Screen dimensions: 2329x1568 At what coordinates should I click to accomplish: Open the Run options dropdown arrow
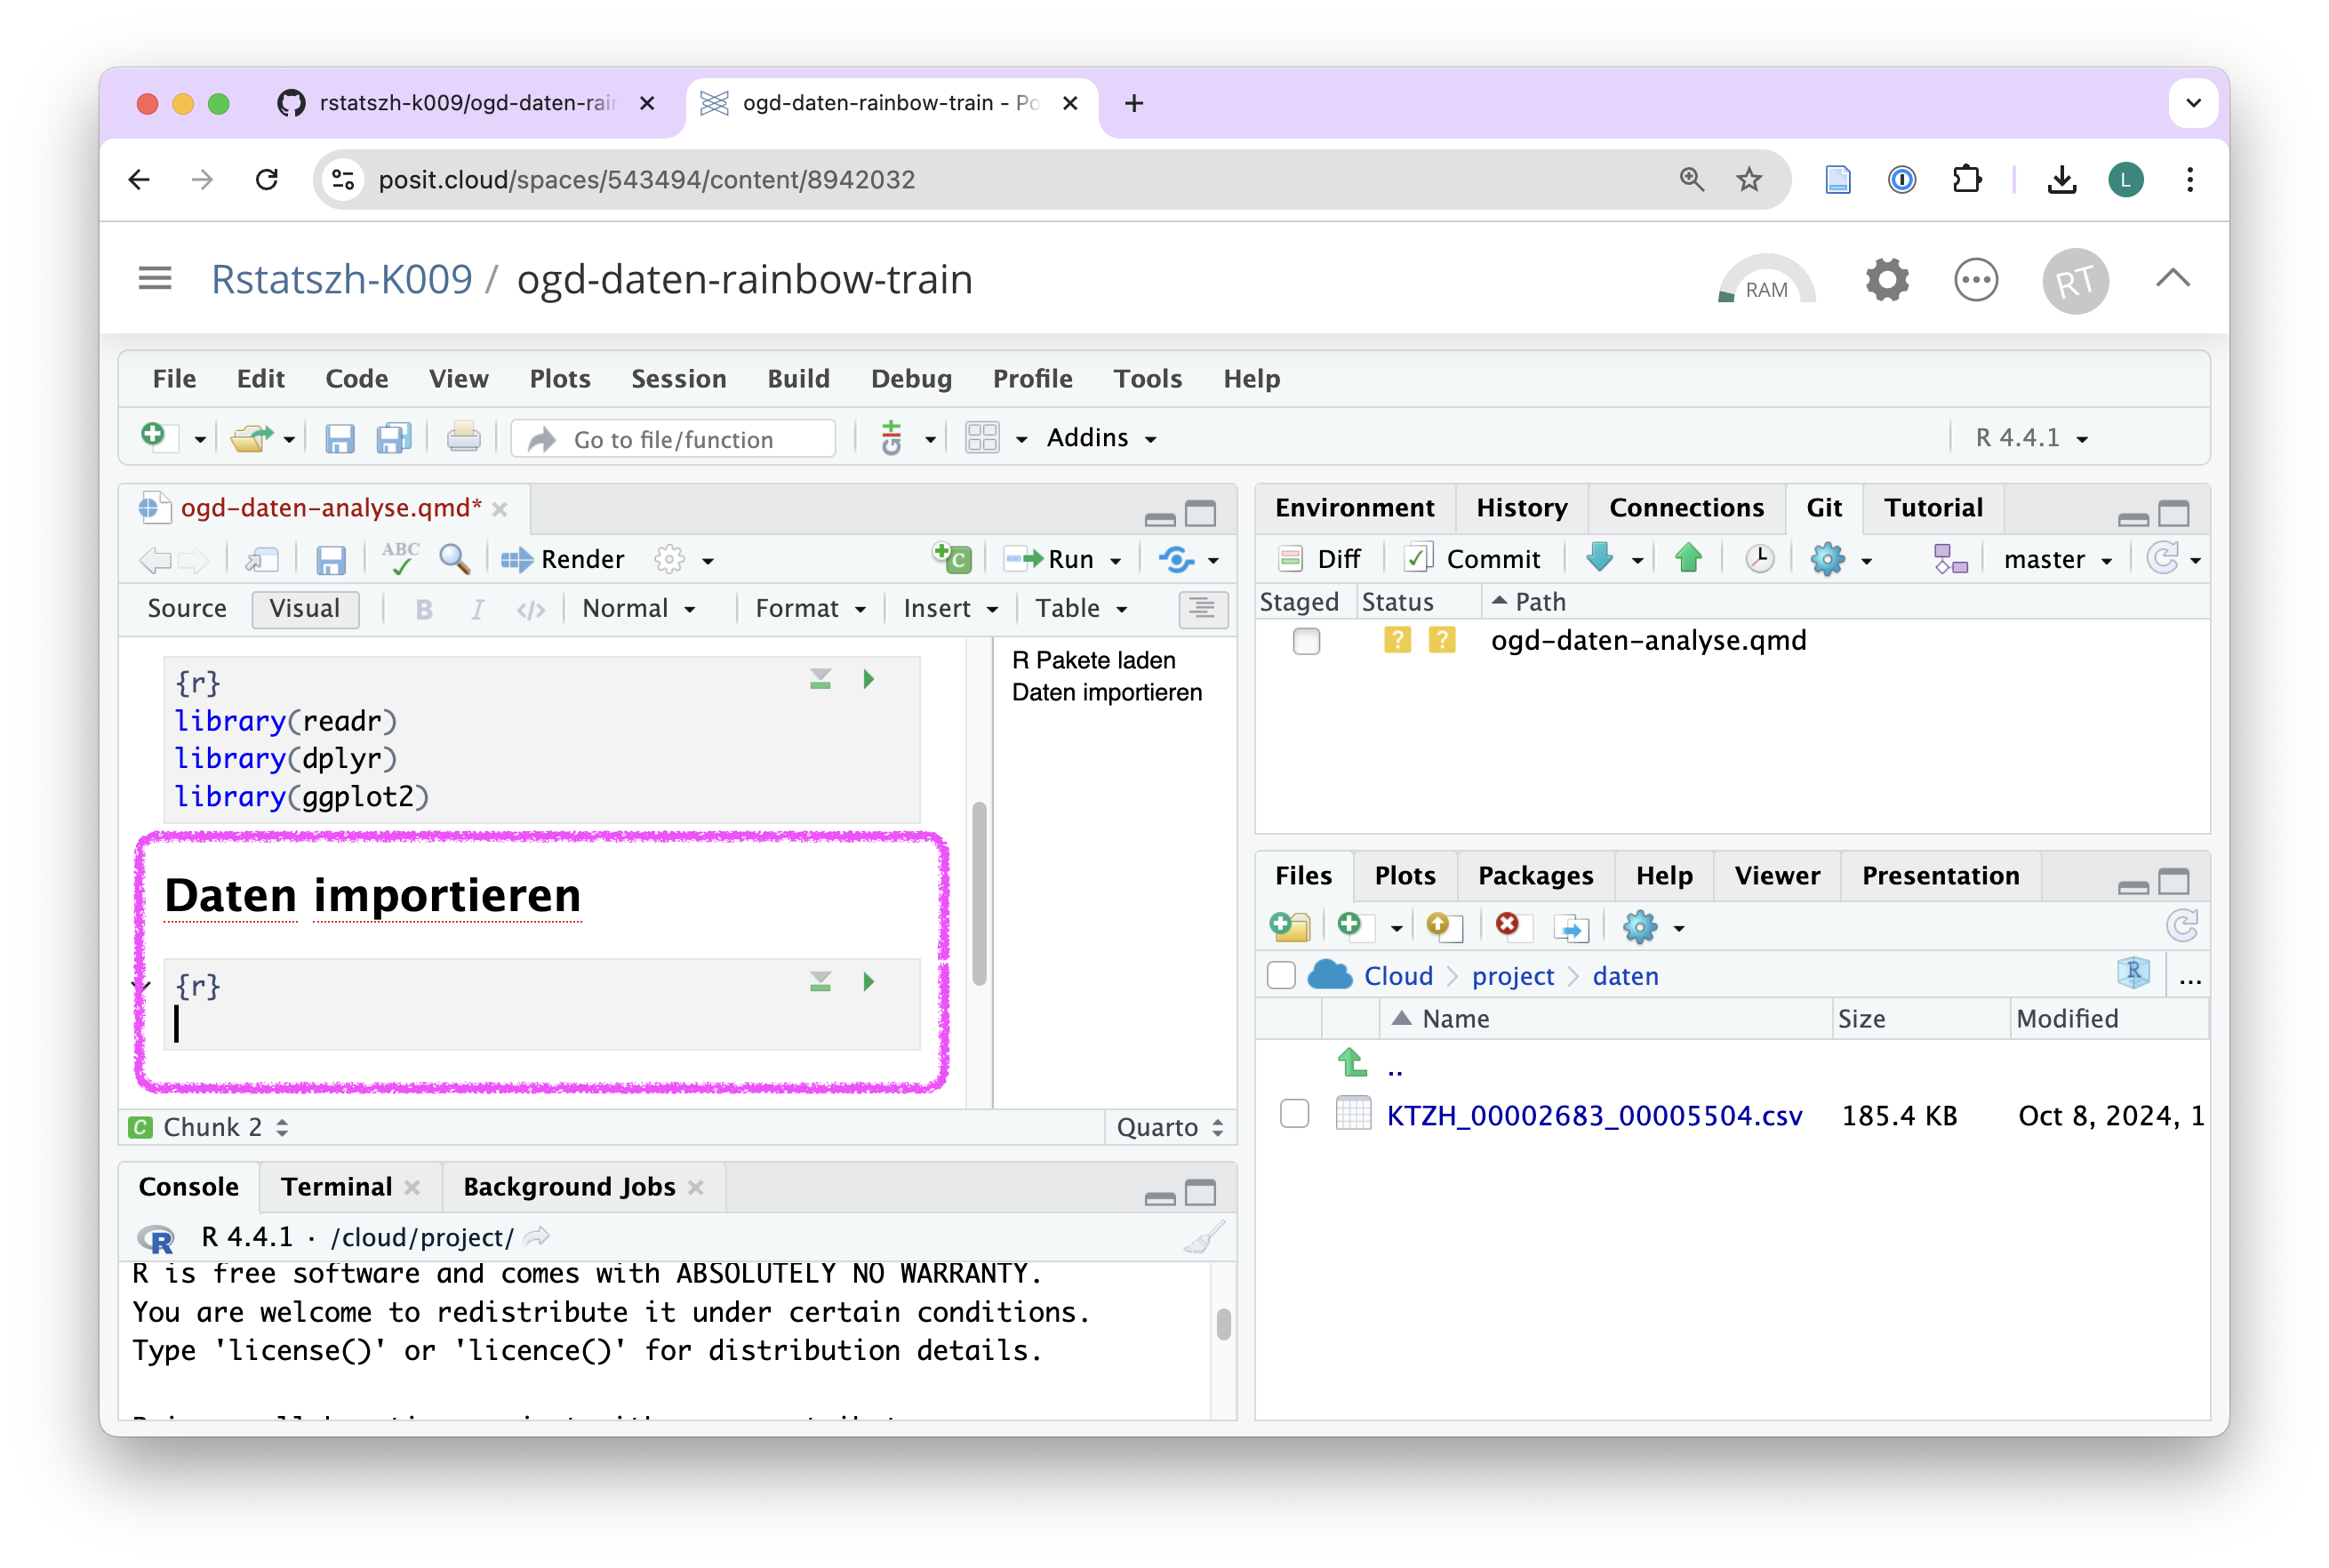click(x=1116, y=560)
